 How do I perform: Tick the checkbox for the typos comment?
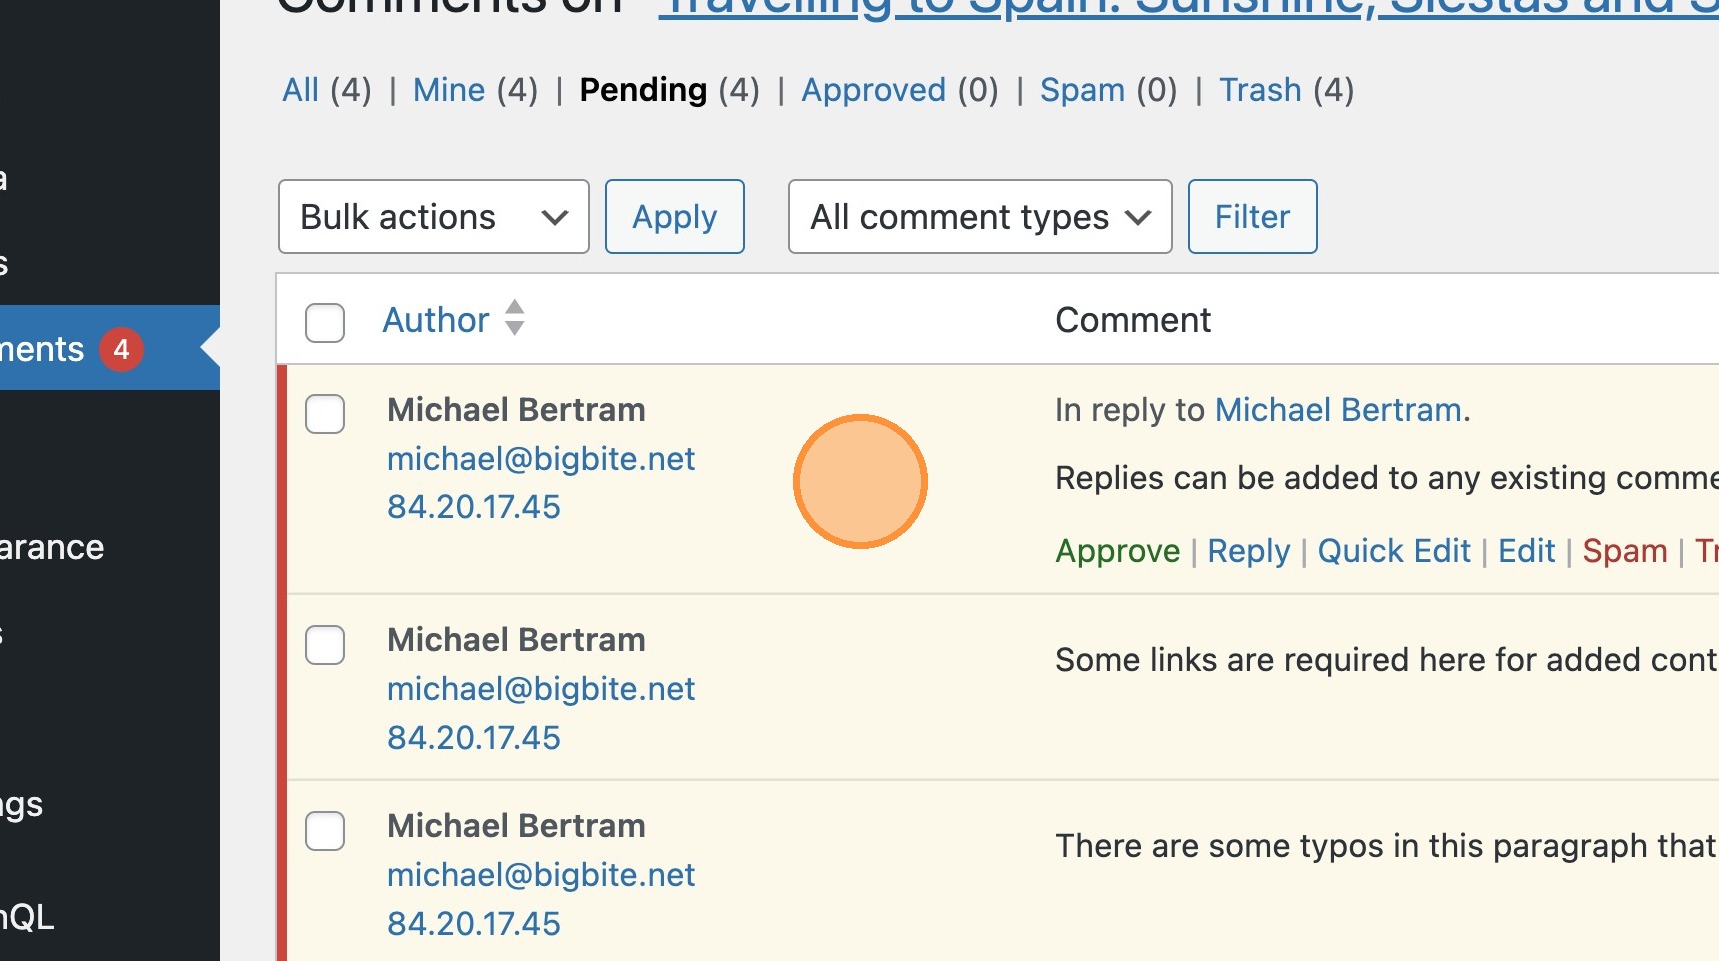325,830
